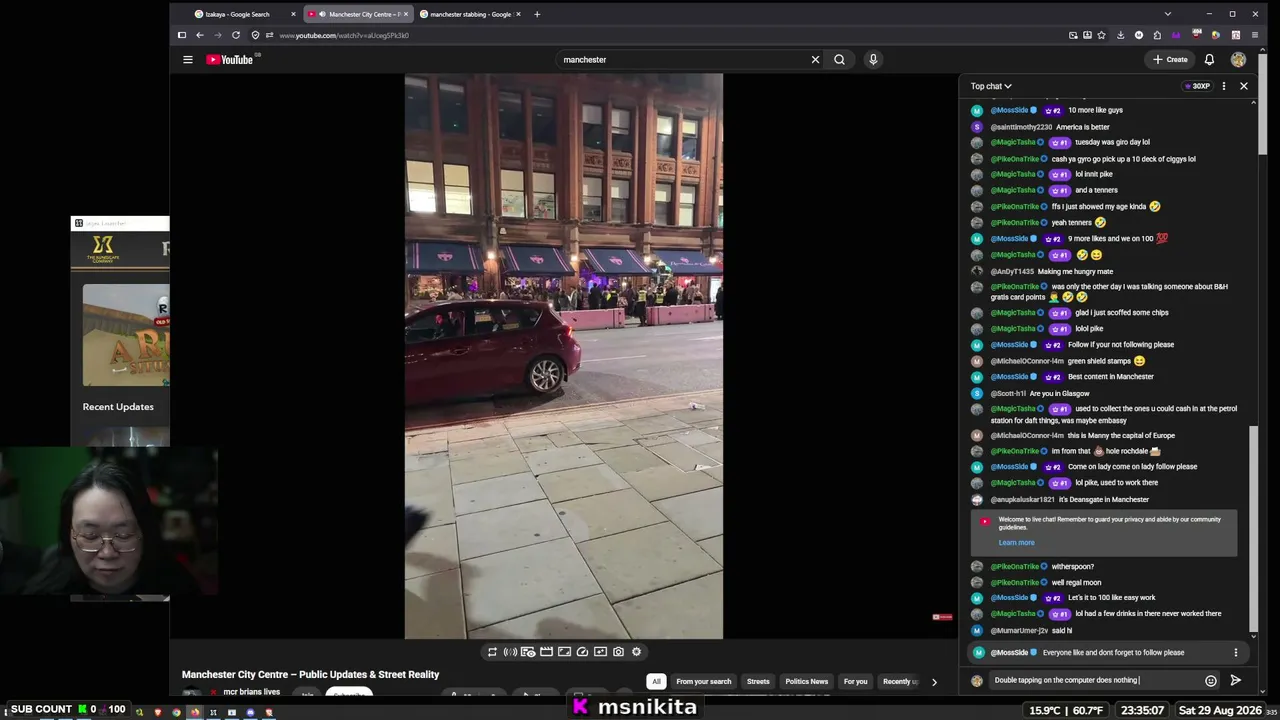Show more filter chips with arrow
The width and height of the screenshot is (1280, 720).
[934, 682]
